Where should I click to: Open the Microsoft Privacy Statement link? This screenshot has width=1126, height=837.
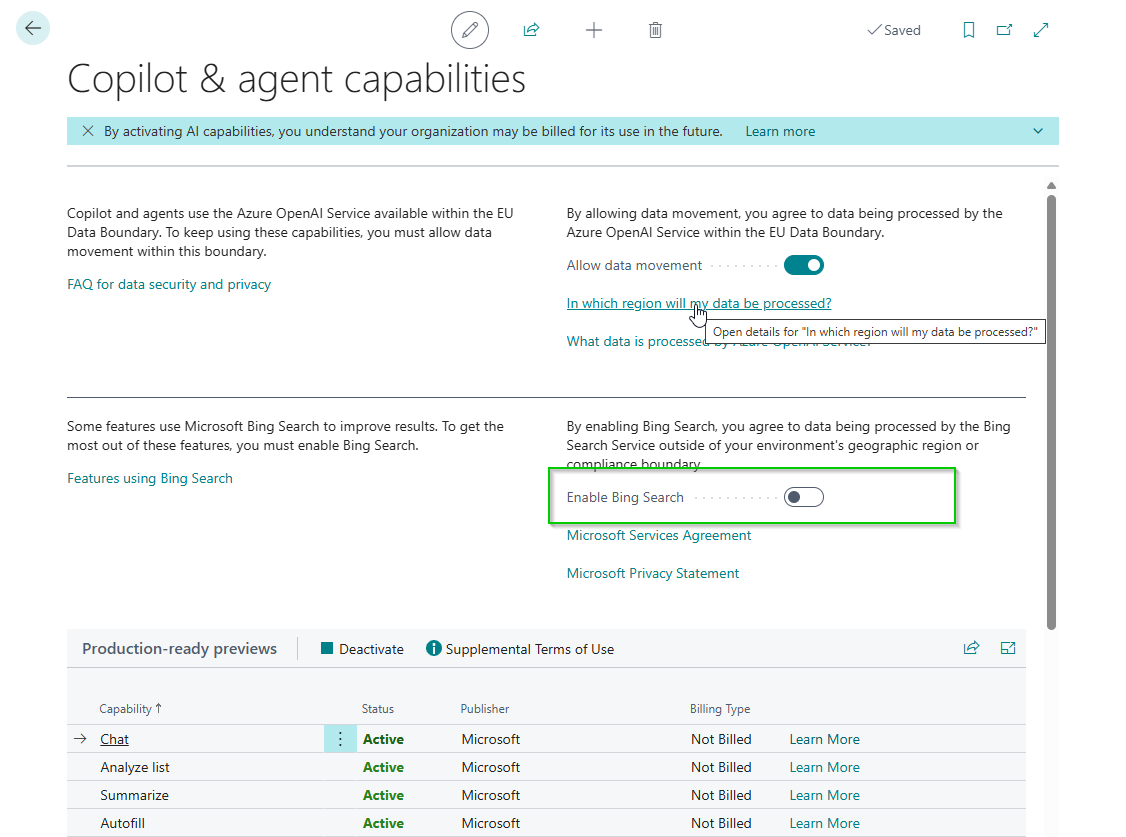[653, 573]
